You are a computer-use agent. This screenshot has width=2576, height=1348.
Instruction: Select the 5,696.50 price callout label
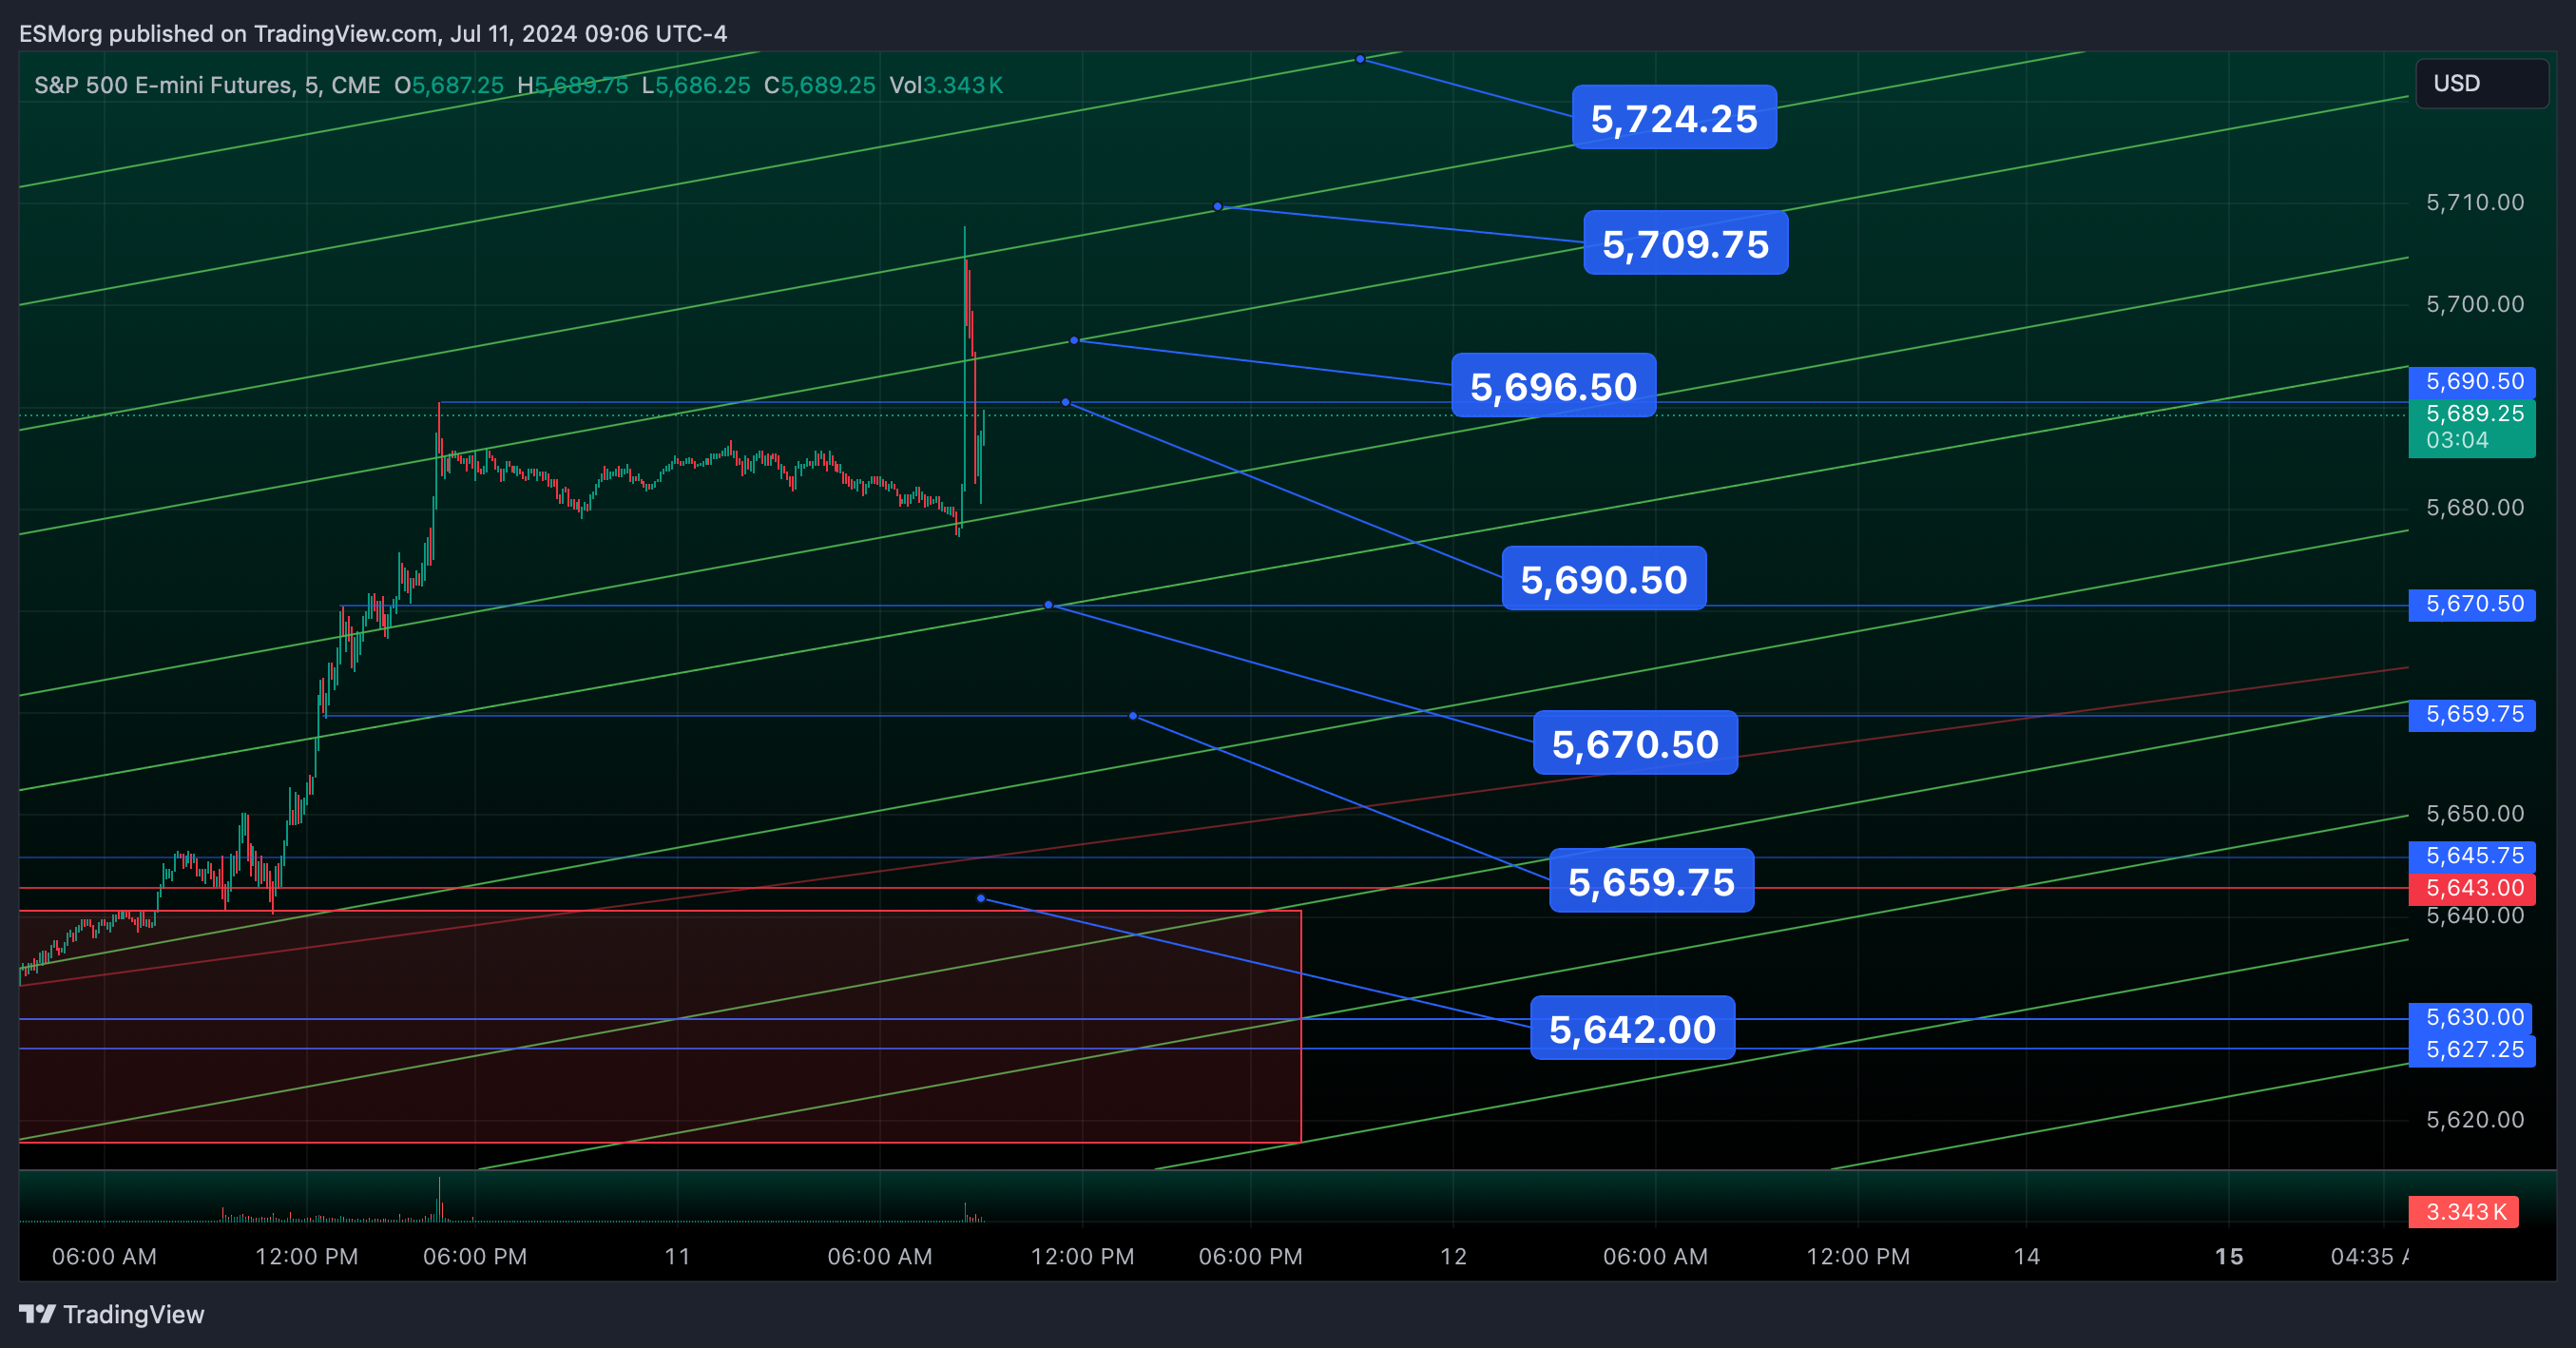(x=1553, y=386)
